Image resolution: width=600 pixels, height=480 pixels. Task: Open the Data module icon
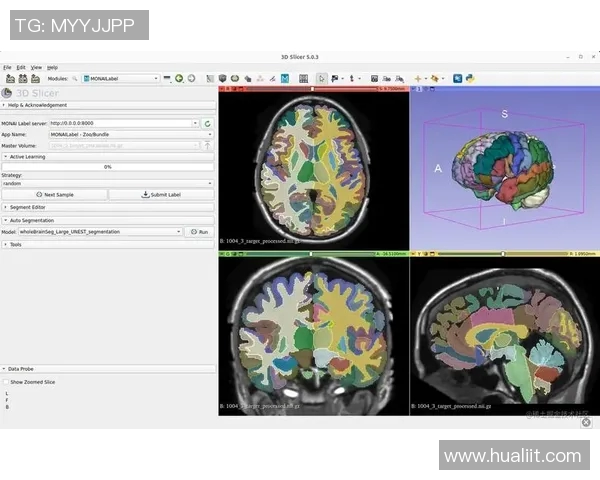[x=210, y=78]
